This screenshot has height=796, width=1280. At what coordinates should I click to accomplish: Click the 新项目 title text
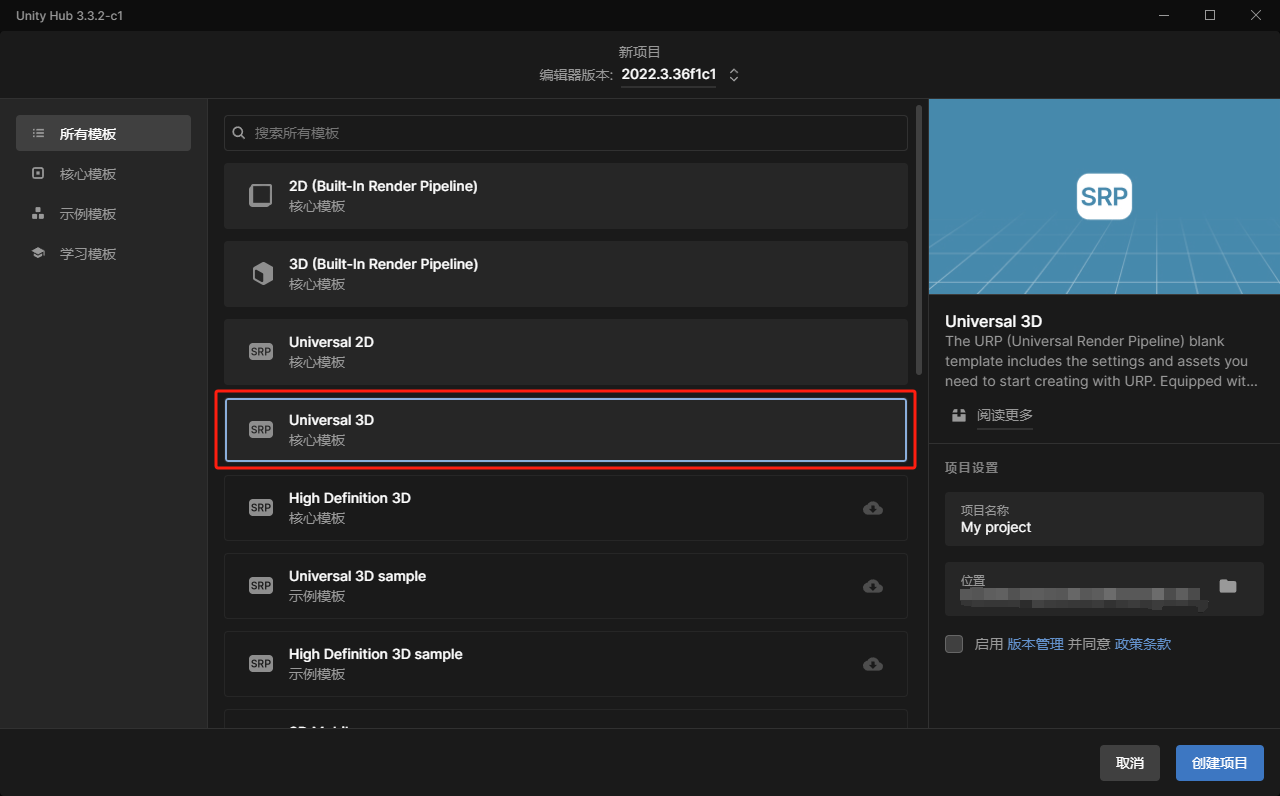[x=640, y=52]
